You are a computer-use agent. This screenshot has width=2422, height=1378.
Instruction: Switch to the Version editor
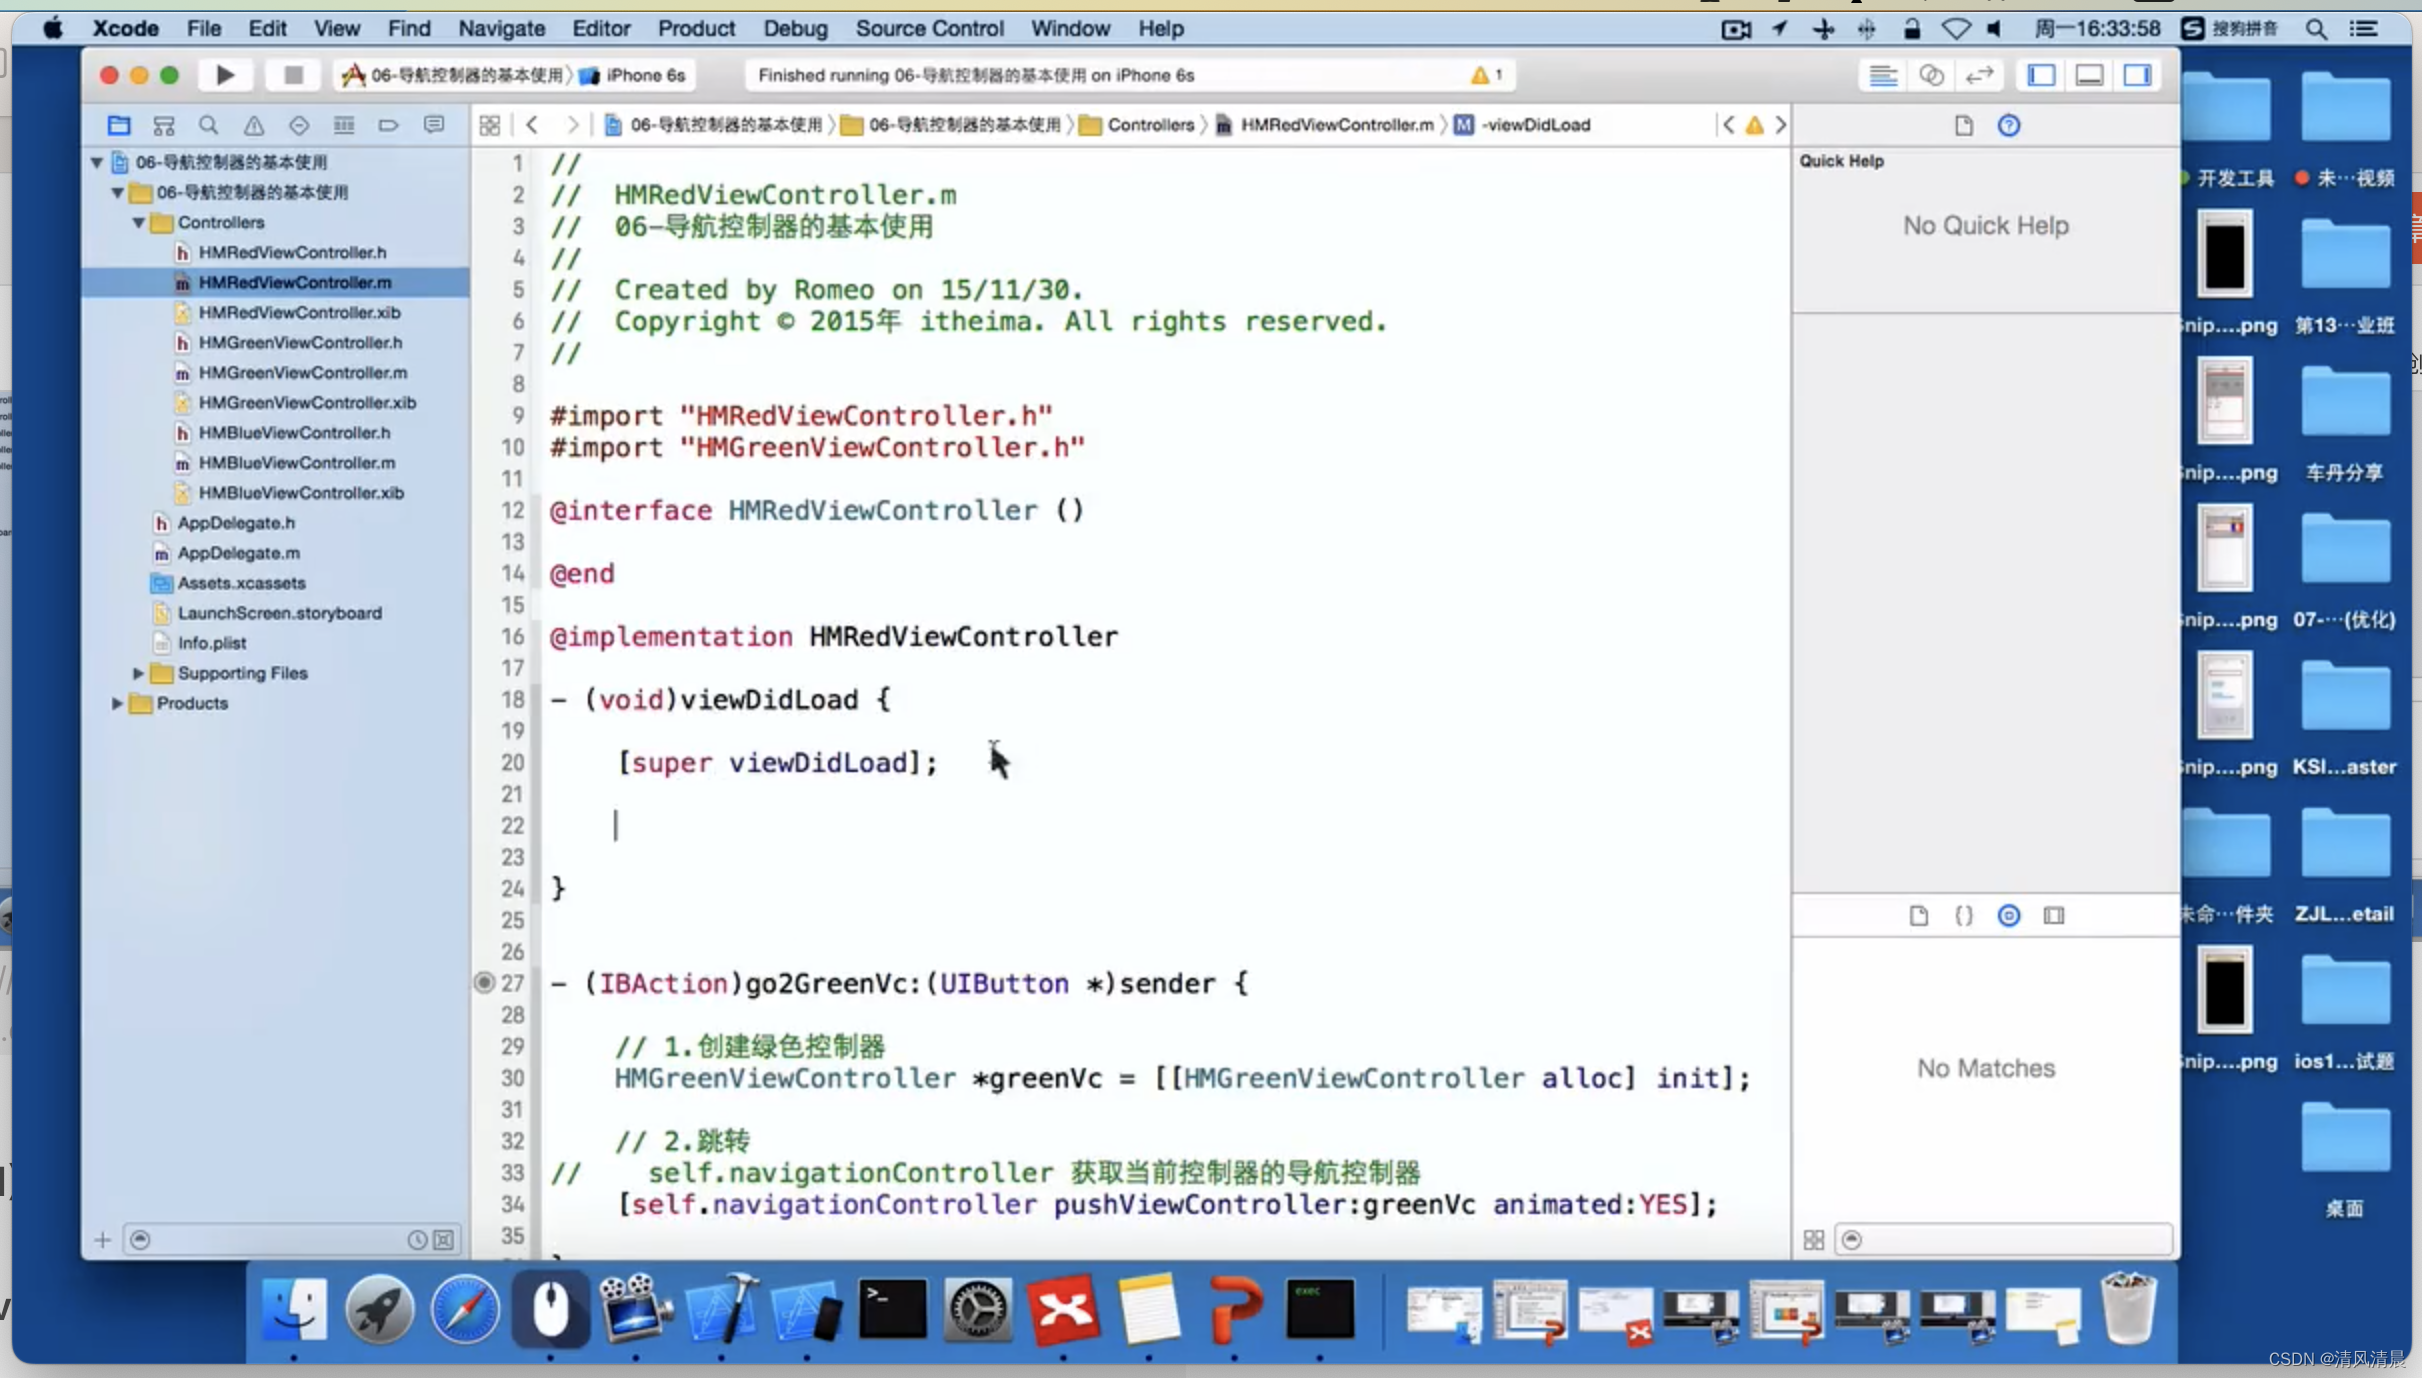(1979, 75)
